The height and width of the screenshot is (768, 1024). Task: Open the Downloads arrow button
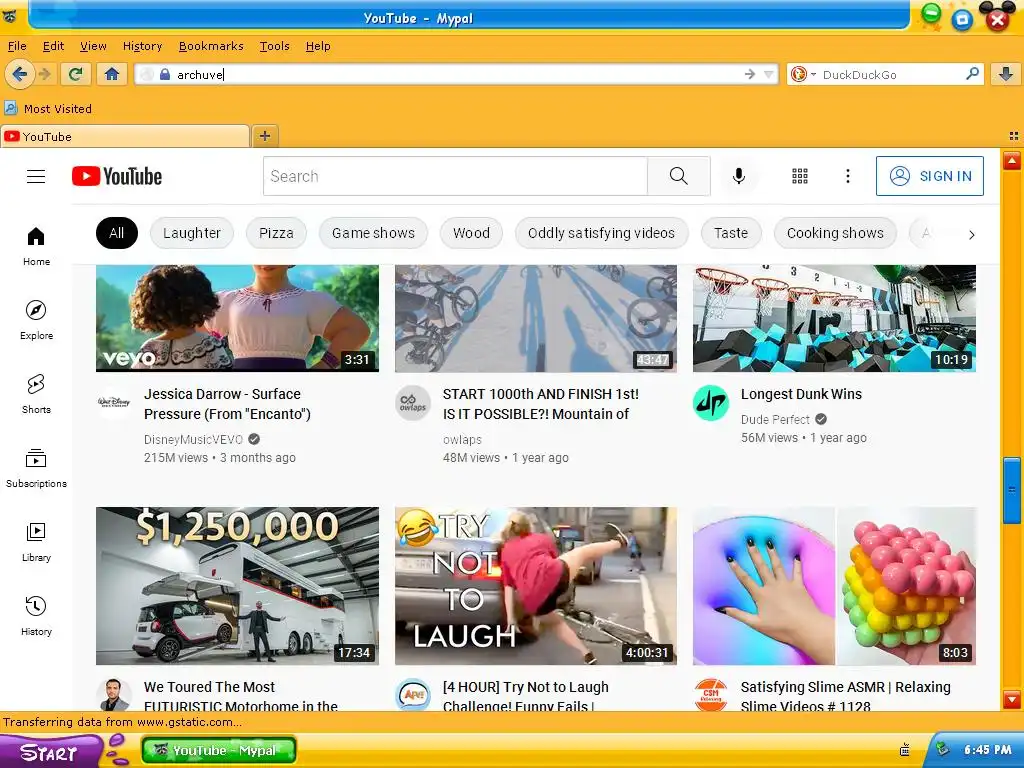[1006, 74]
